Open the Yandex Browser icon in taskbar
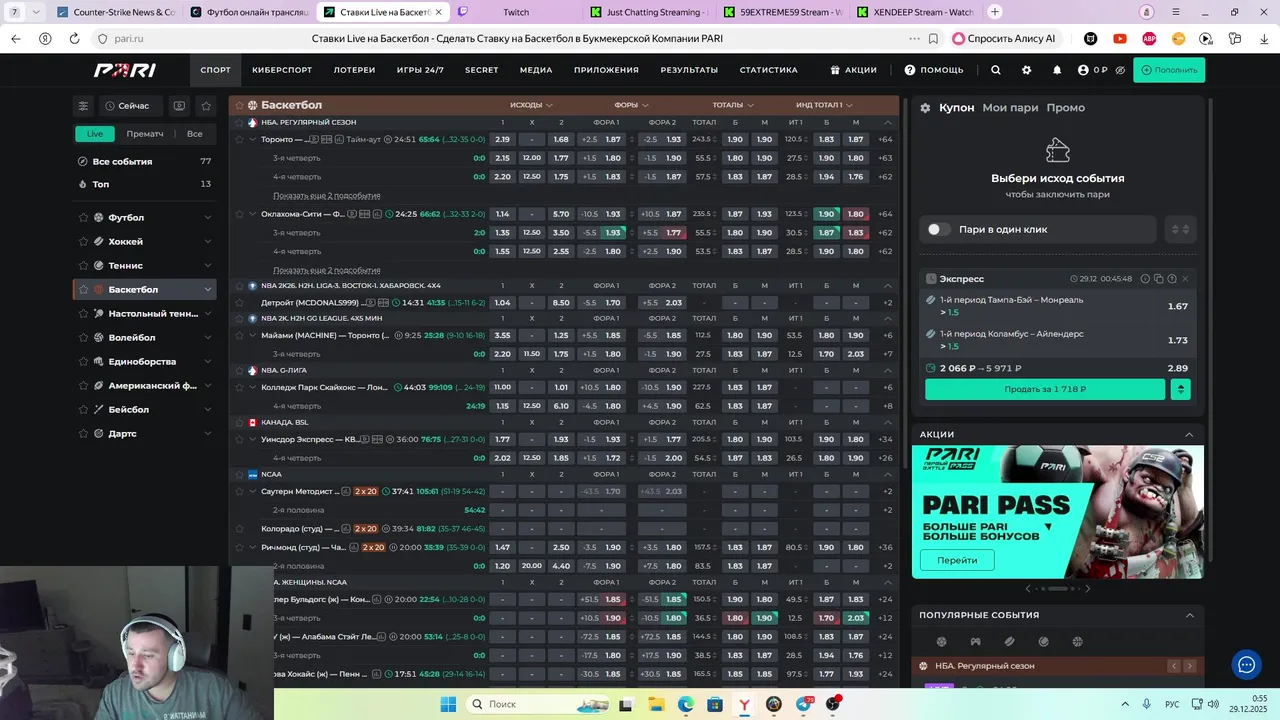Image resolution: width=1280 pixels, height=720 pixels. (x=744, y=704)
